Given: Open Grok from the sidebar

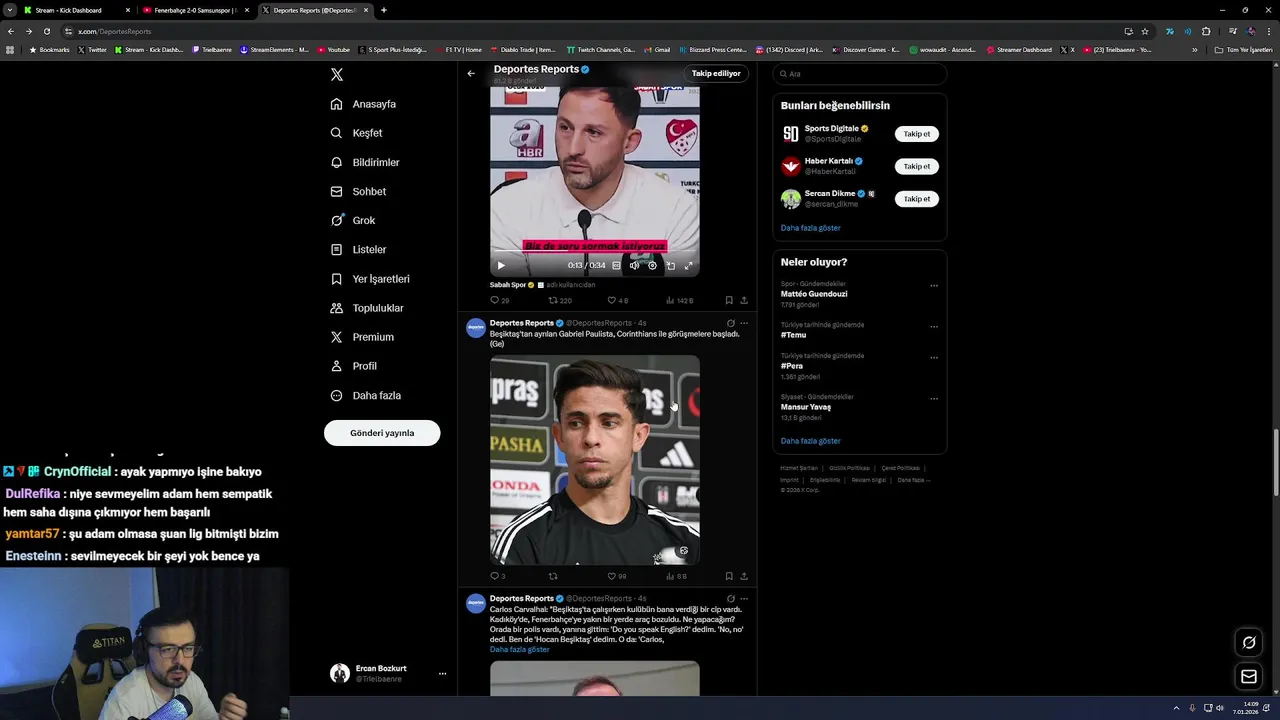Looking at the screenshot, I should click(353, 220).
